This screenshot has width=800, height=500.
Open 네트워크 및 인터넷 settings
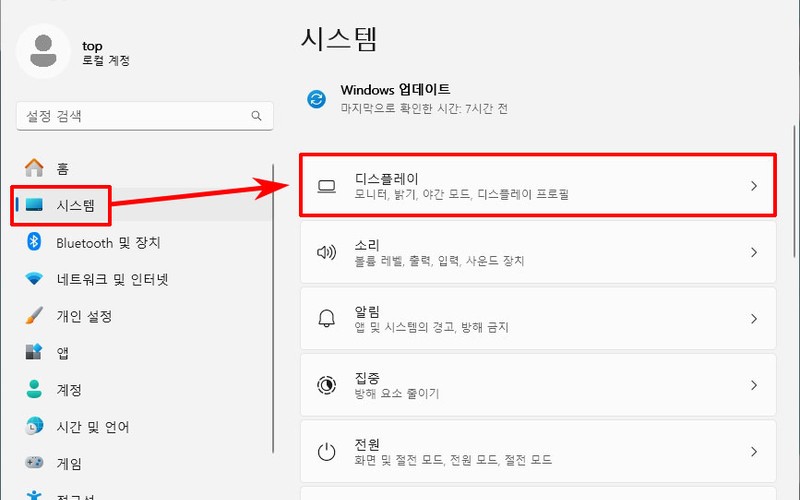coord(112,279)
